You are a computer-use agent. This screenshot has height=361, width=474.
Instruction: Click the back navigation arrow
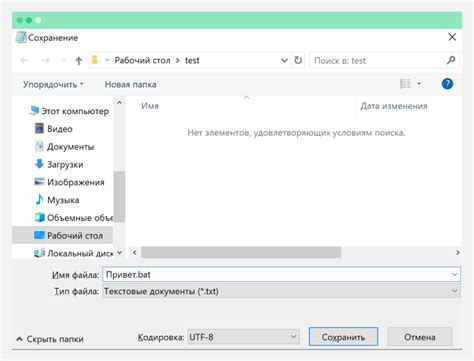tap(24, 61)
